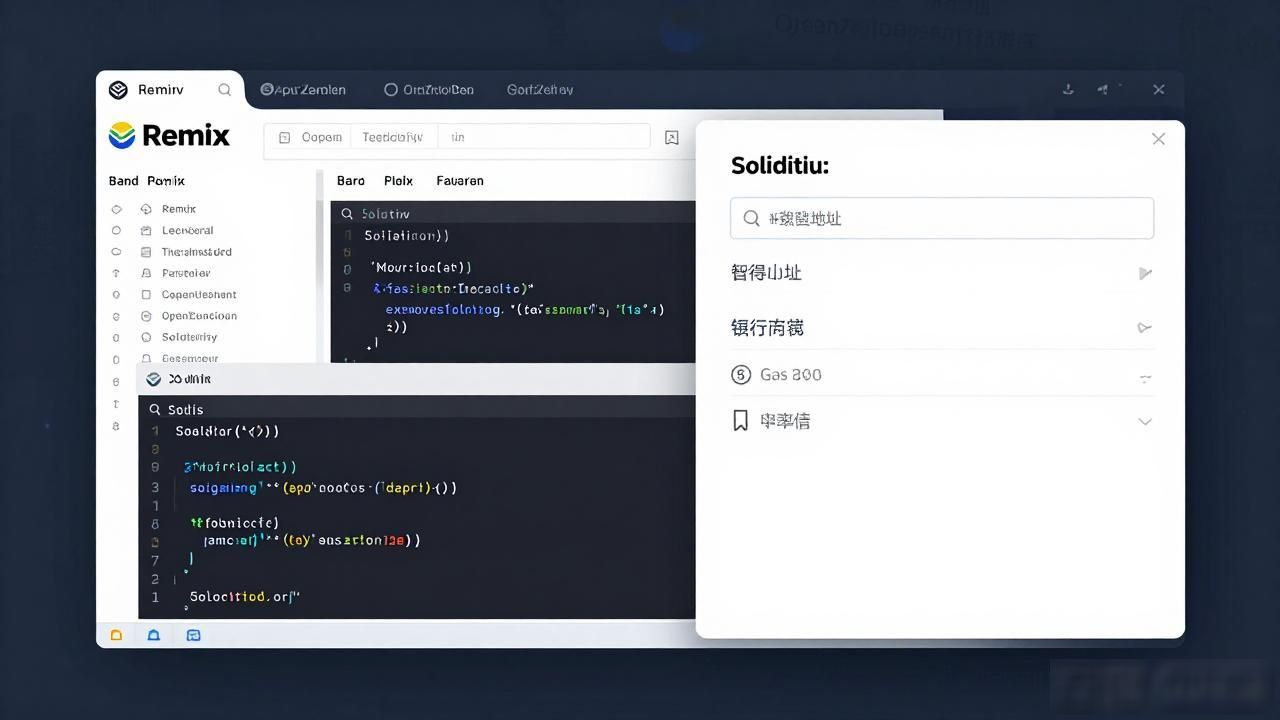Image resolution: width=1280 pixels, height=720 pixels.
Task: Open the Ploix tab above the editor
Action: coord(399,181)
